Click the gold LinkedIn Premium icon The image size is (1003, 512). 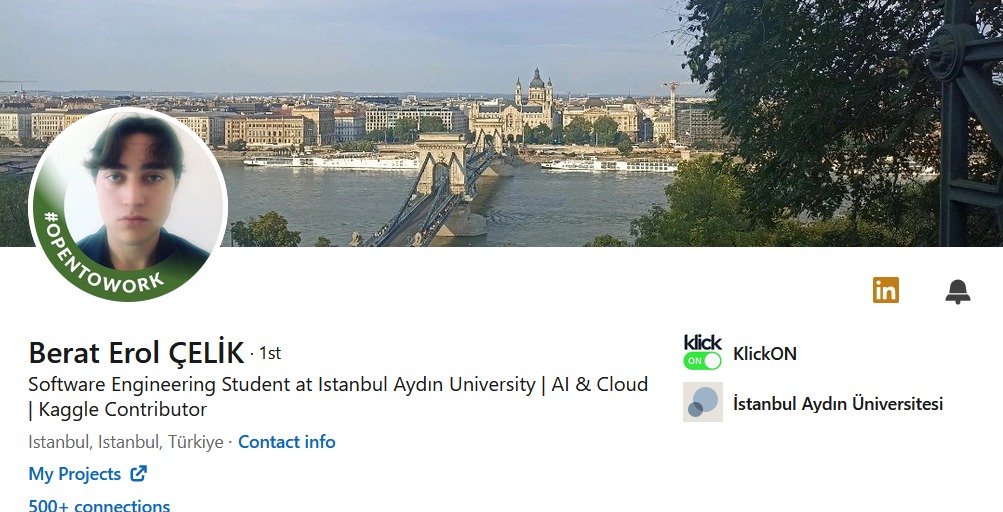(x=885, y=290)
